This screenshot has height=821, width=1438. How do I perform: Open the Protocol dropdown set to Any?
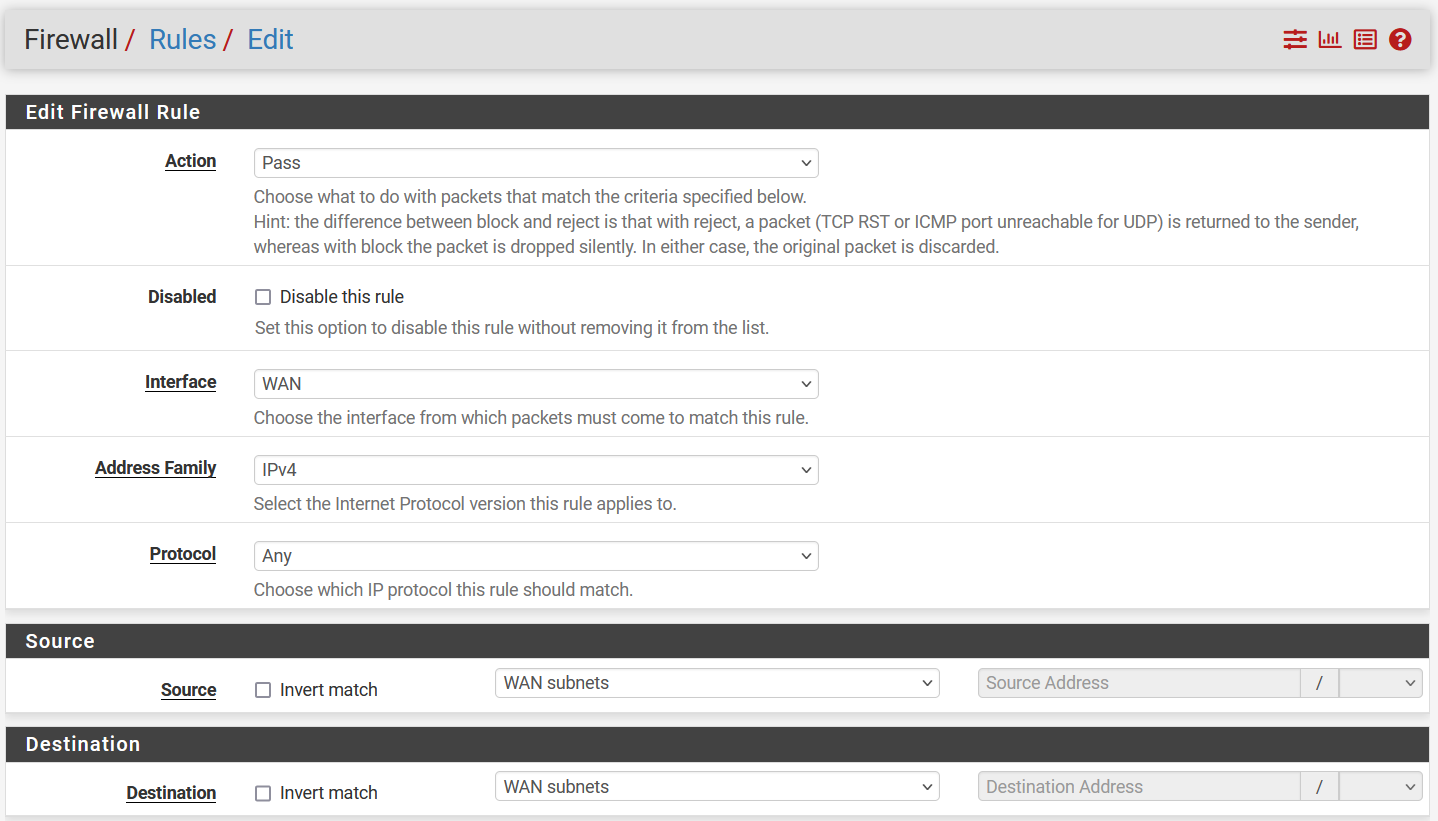click(536, 556)
